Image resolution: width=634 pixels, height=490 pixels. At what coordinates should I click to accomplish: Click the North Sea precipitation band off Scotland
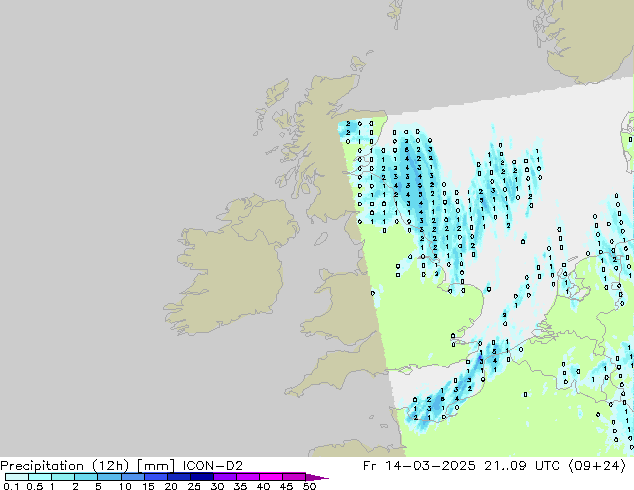412,180
